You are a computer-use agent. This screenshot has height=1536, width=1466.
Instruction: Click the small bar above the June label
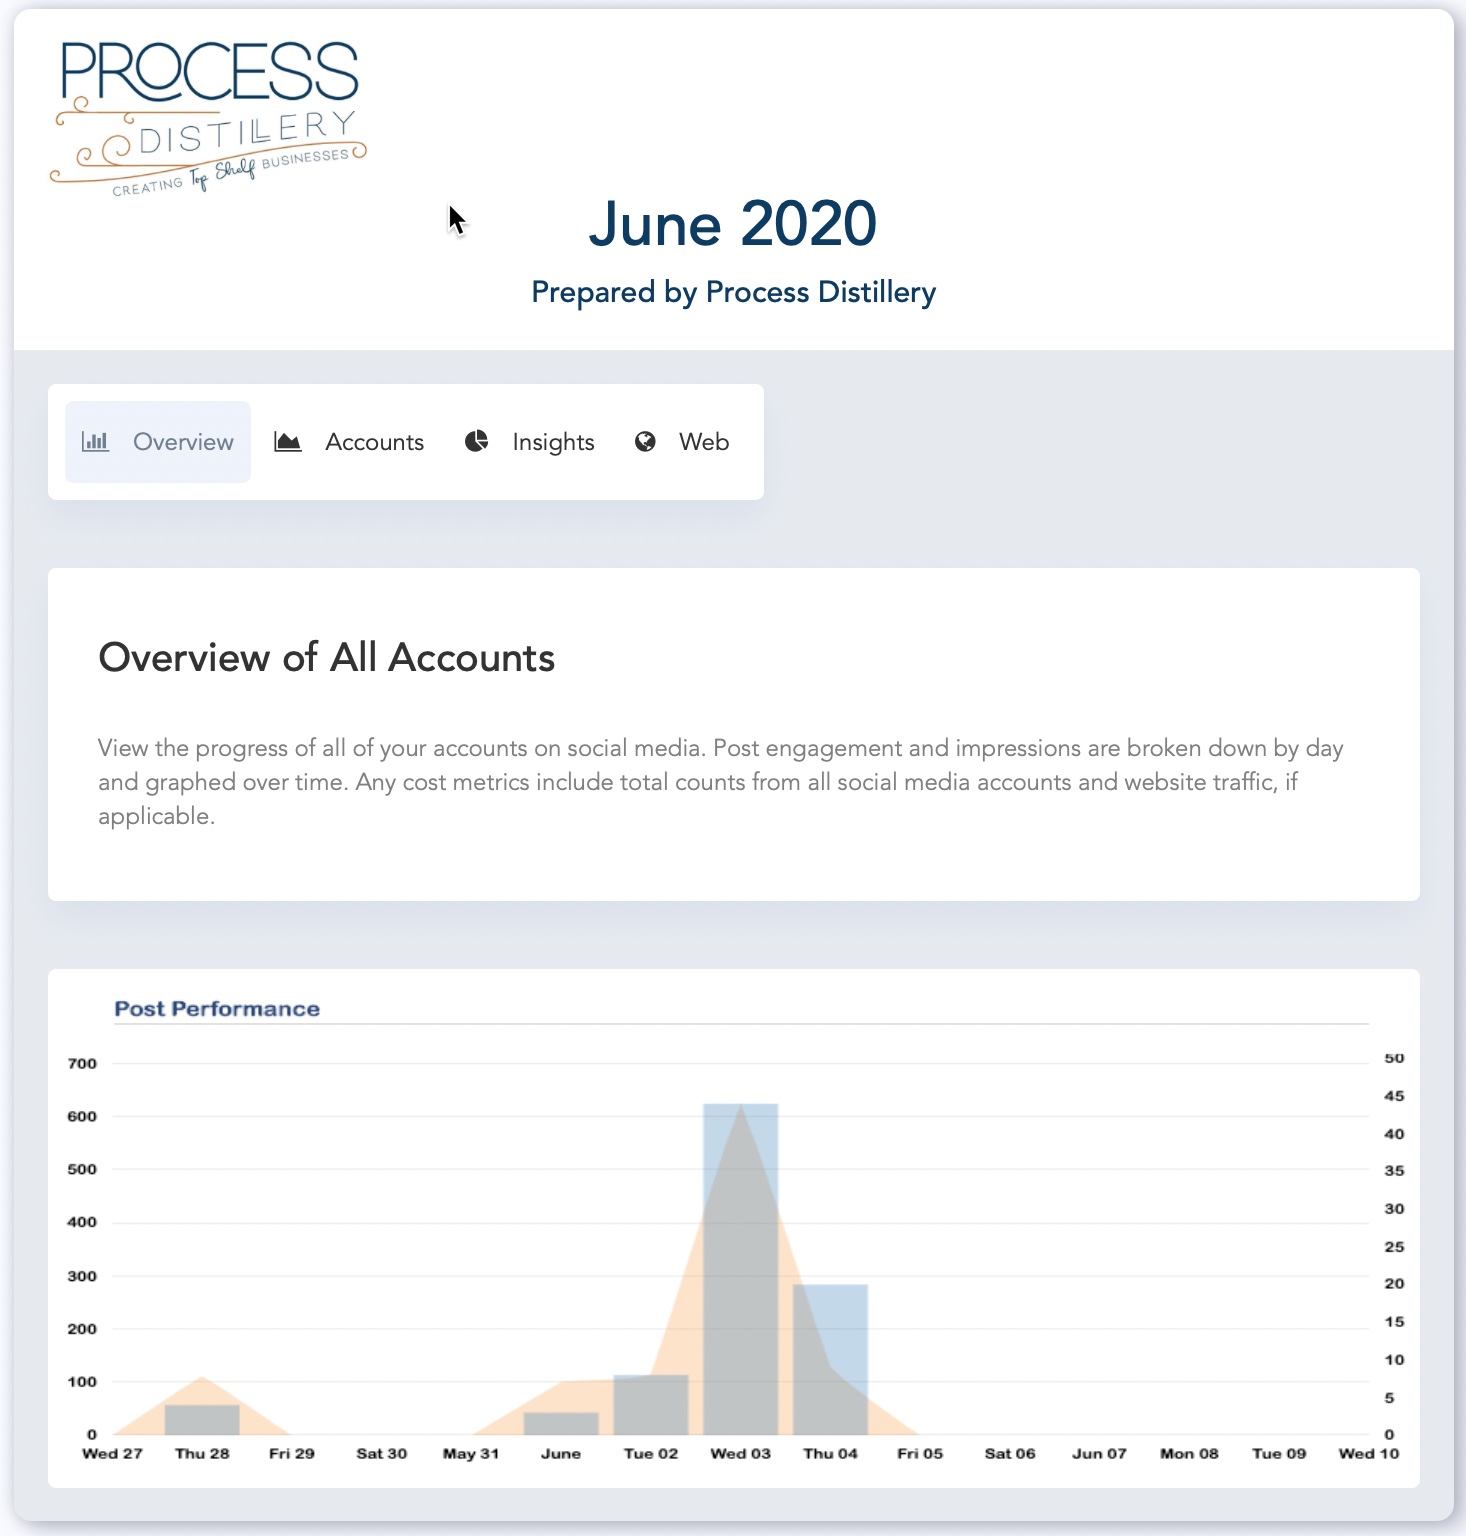[561, 1424]
